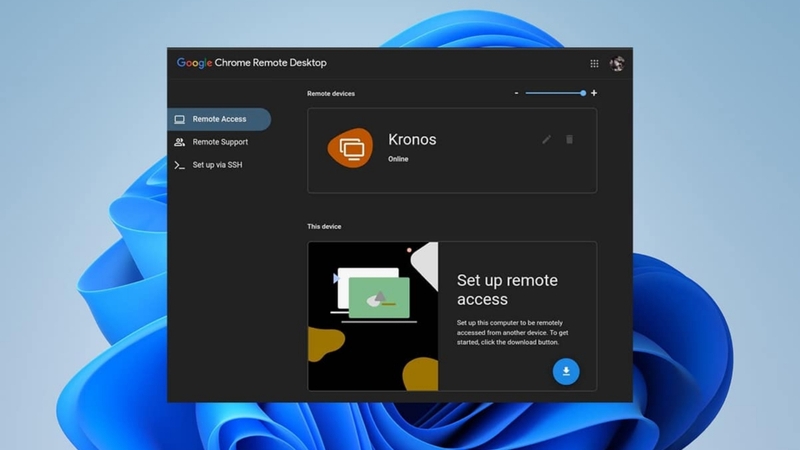
Task: Click the Set up remote access illustration
Action: [373, 316]
